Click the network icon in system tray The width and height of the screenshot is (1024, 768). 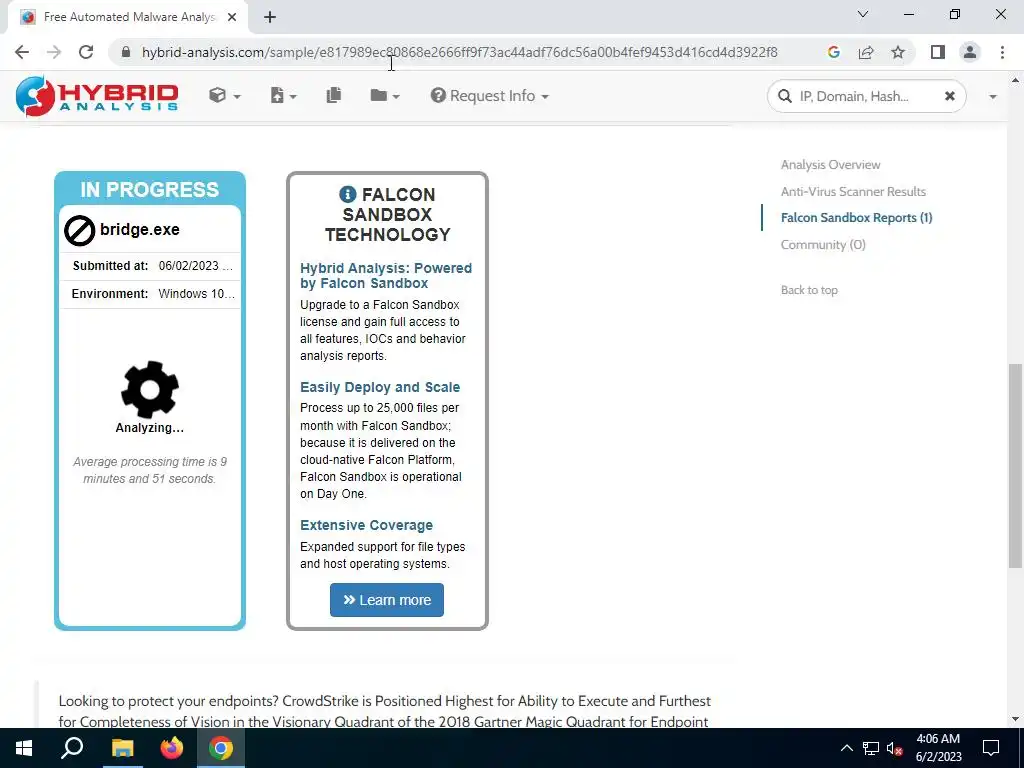pyautogui.click(x=871, y=748)
